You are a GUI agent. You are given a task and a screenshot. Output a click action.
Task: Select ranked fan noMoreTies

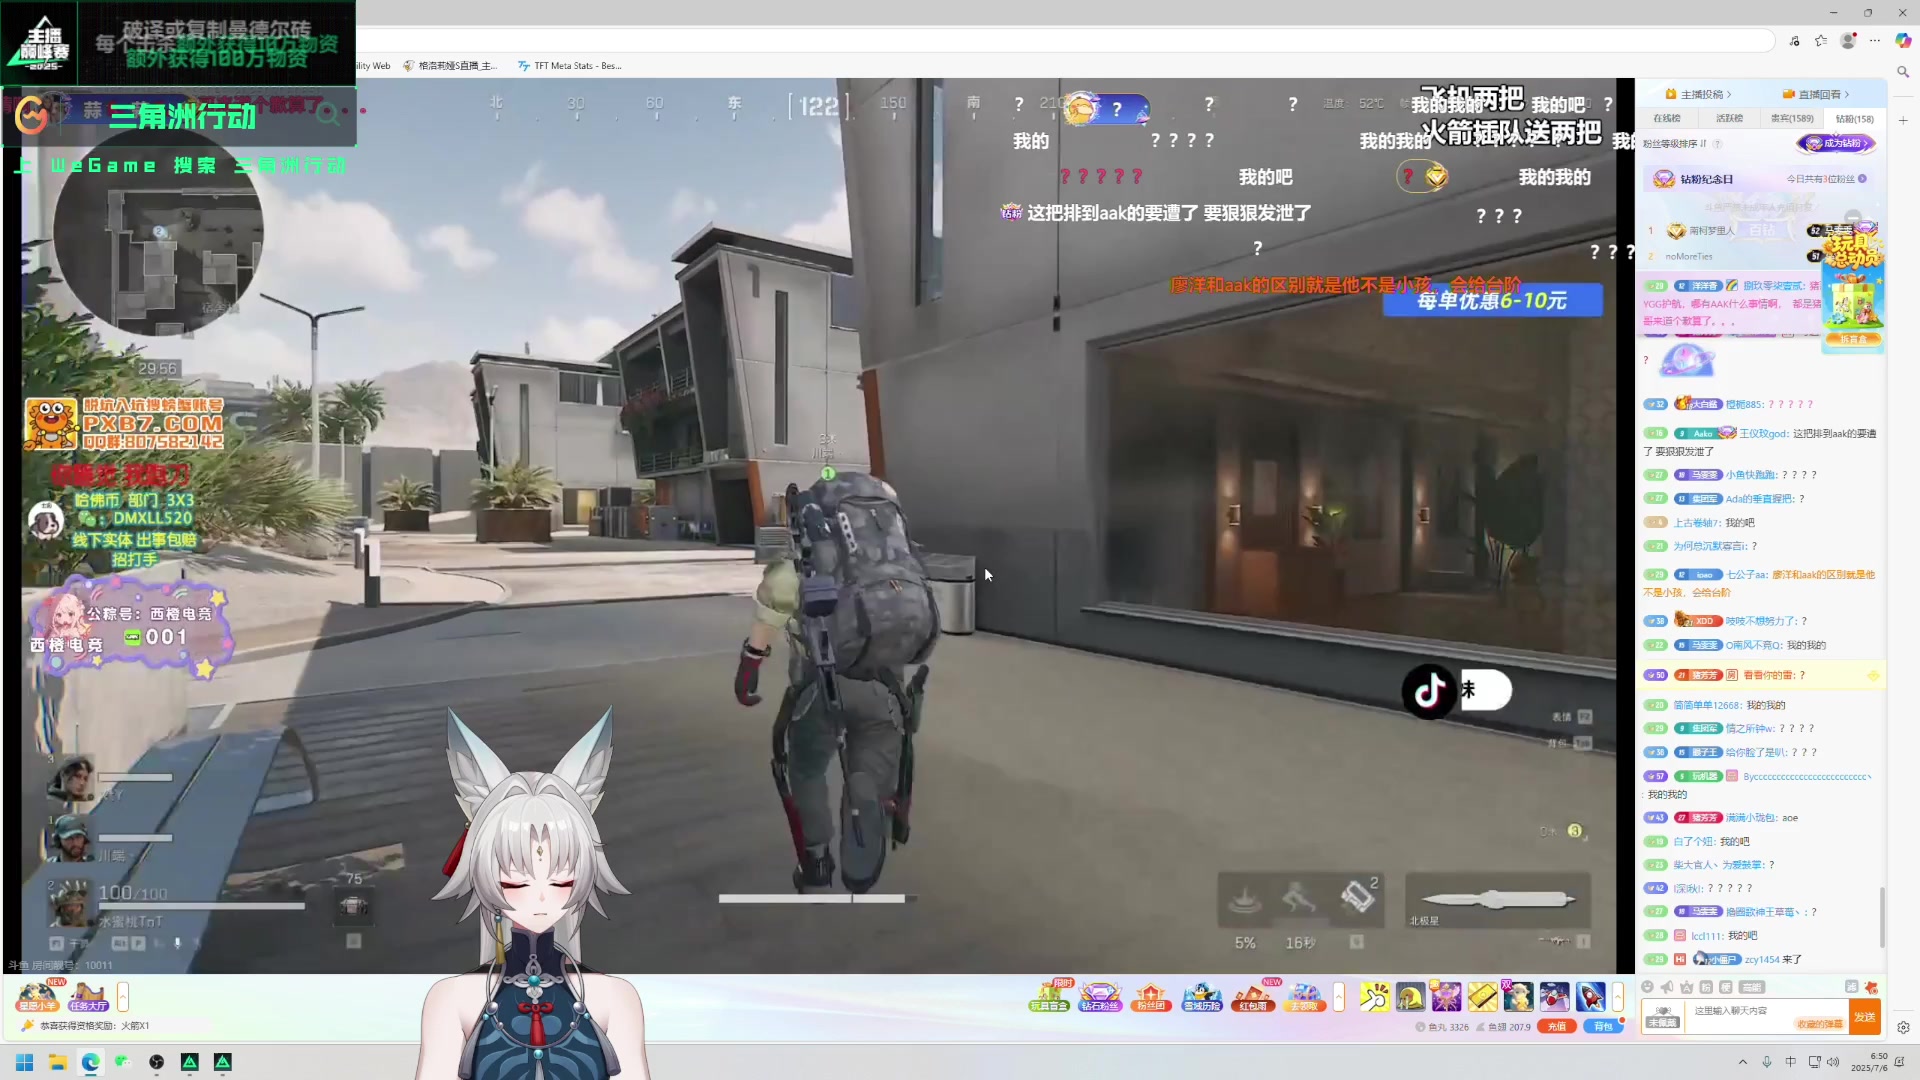(x=1688, y=257)
